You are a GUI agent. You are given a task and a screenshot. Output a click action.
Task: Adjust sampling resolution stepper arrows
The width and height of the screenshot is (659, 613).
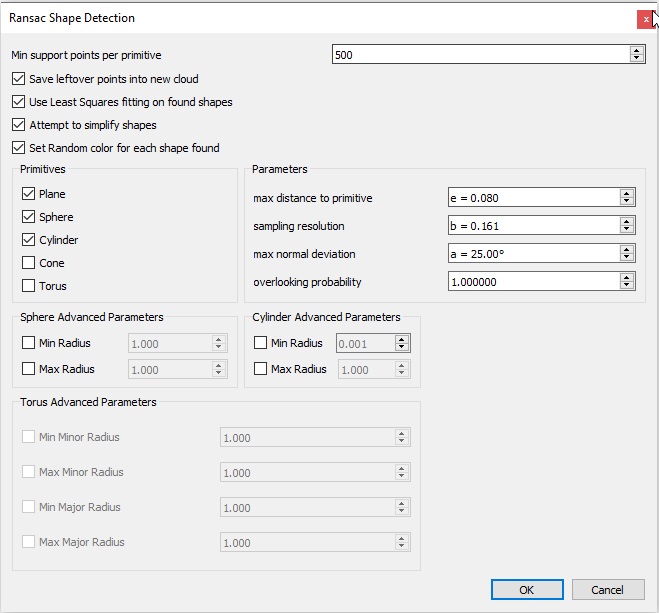coord(627,226)
